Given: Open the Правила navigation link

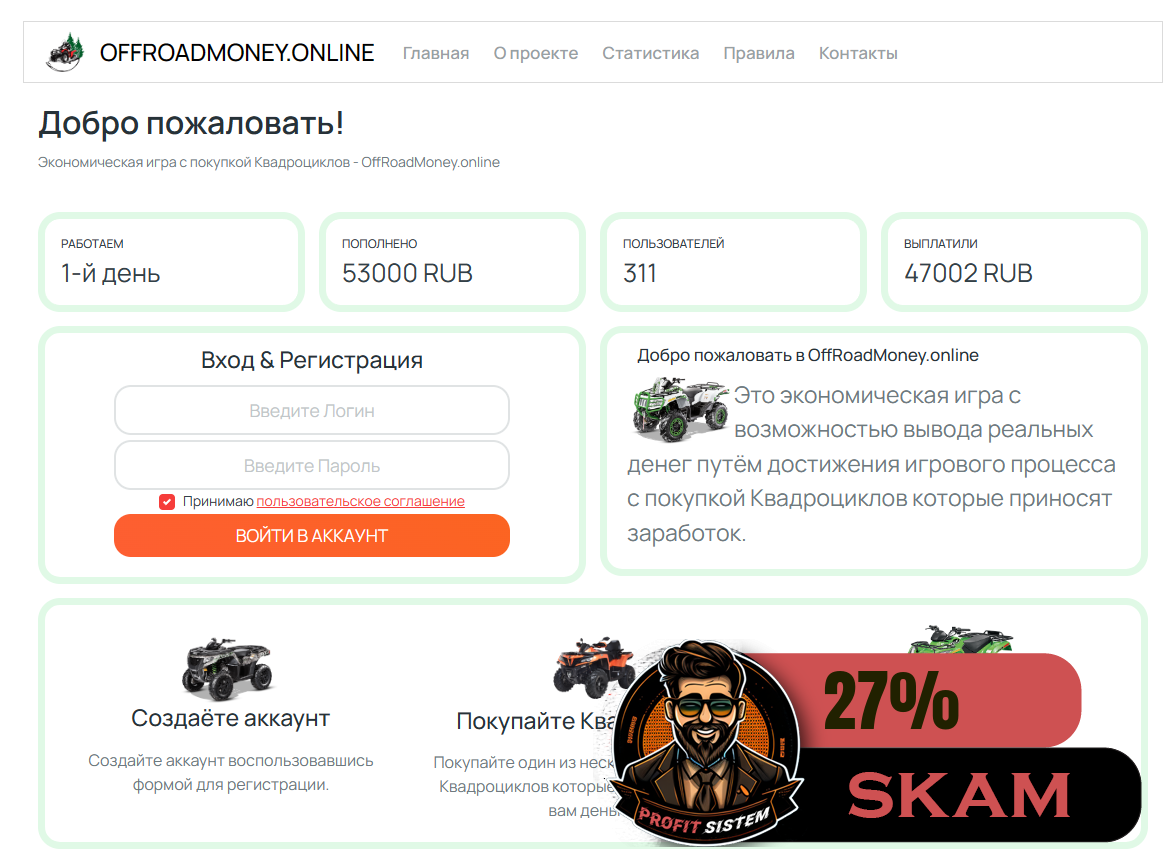Looking at the screenshot, I should tap(759, 53).
